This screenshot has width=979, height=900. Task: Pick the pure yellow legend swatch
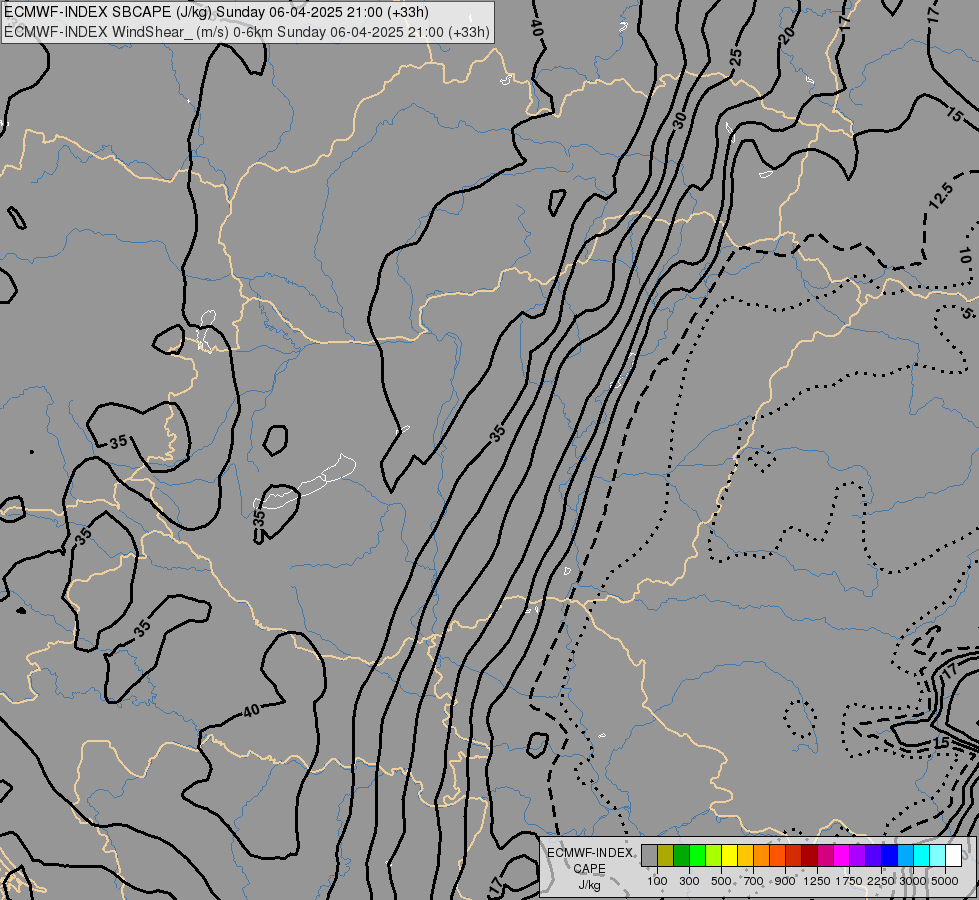point(729,856)
